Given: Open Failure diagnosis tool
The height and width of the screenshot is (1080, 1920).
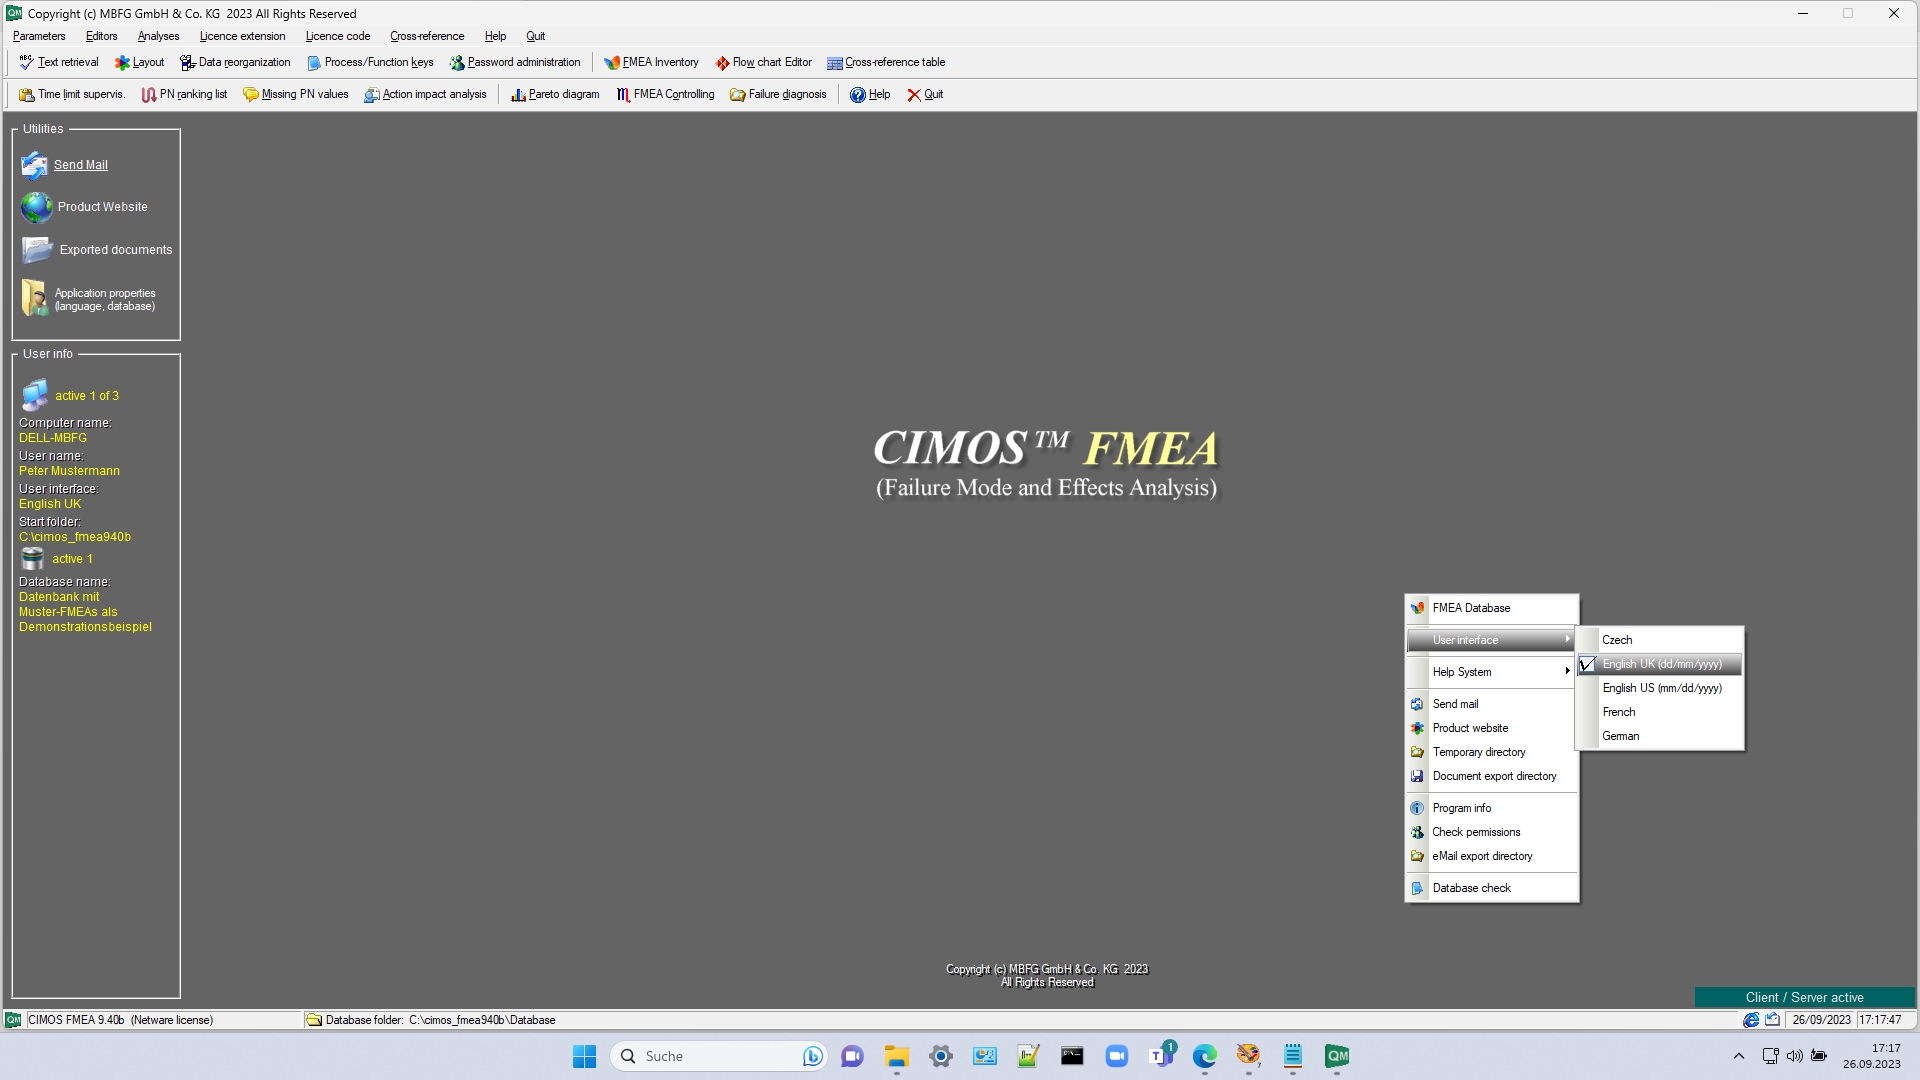Looking at the screenshot, I should coord(778,94).
